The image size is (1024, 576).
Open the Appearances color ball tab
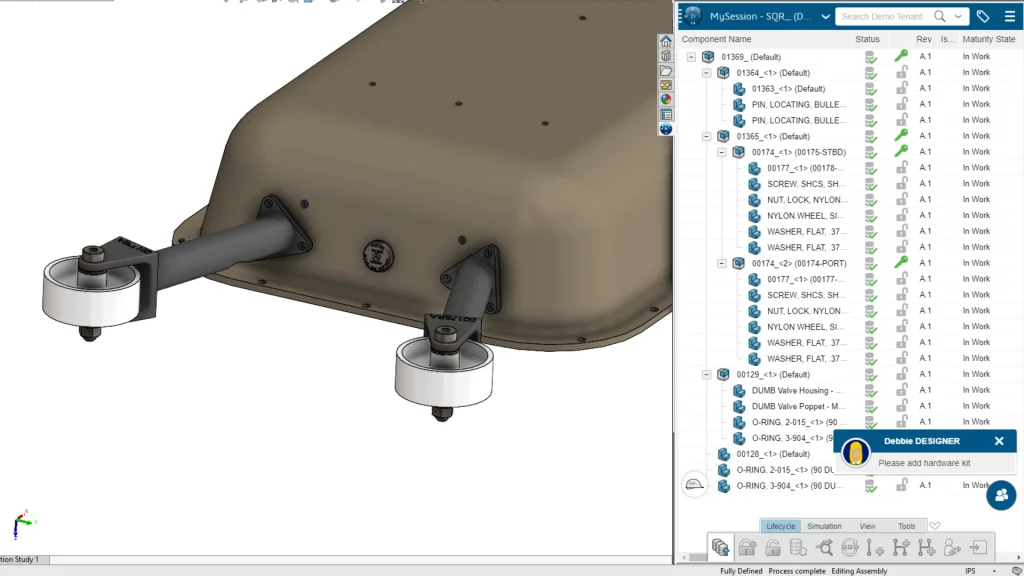[x=665, y=99]
